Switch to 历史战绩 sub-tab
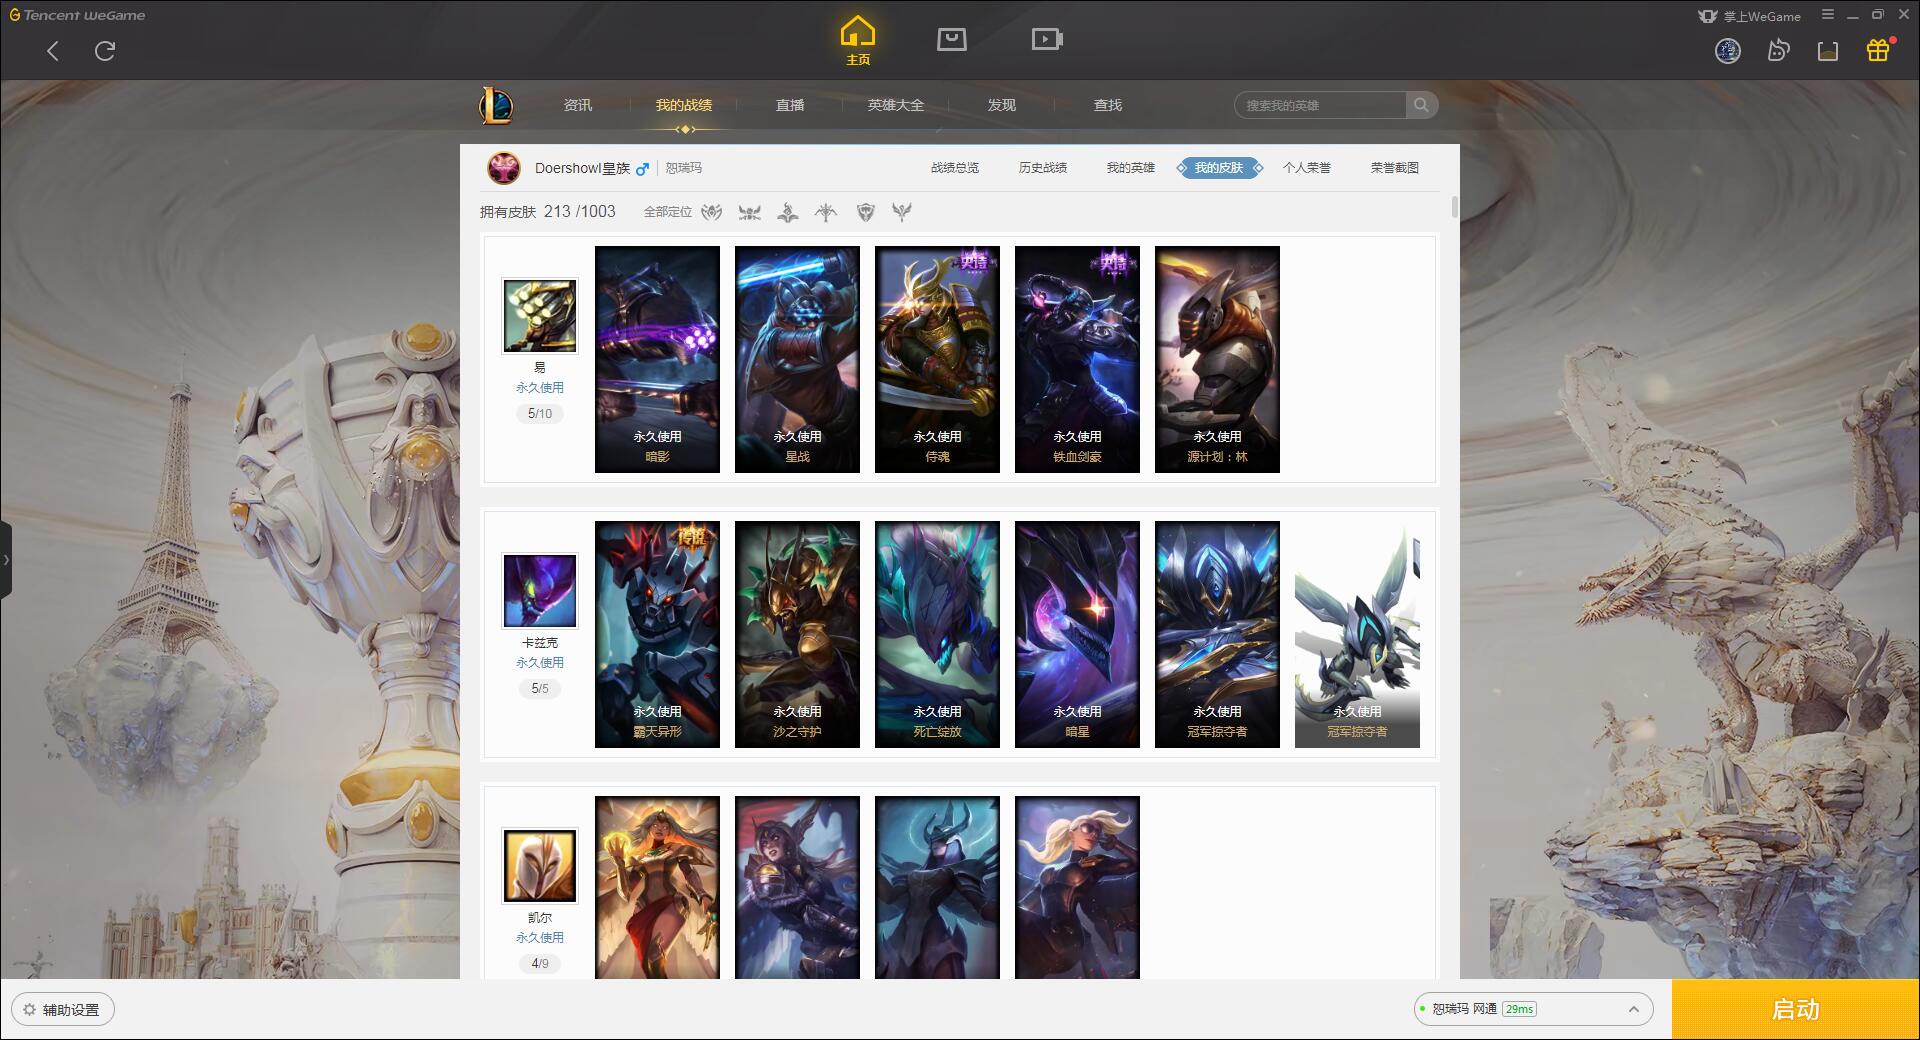 (x=1043, y=168)
